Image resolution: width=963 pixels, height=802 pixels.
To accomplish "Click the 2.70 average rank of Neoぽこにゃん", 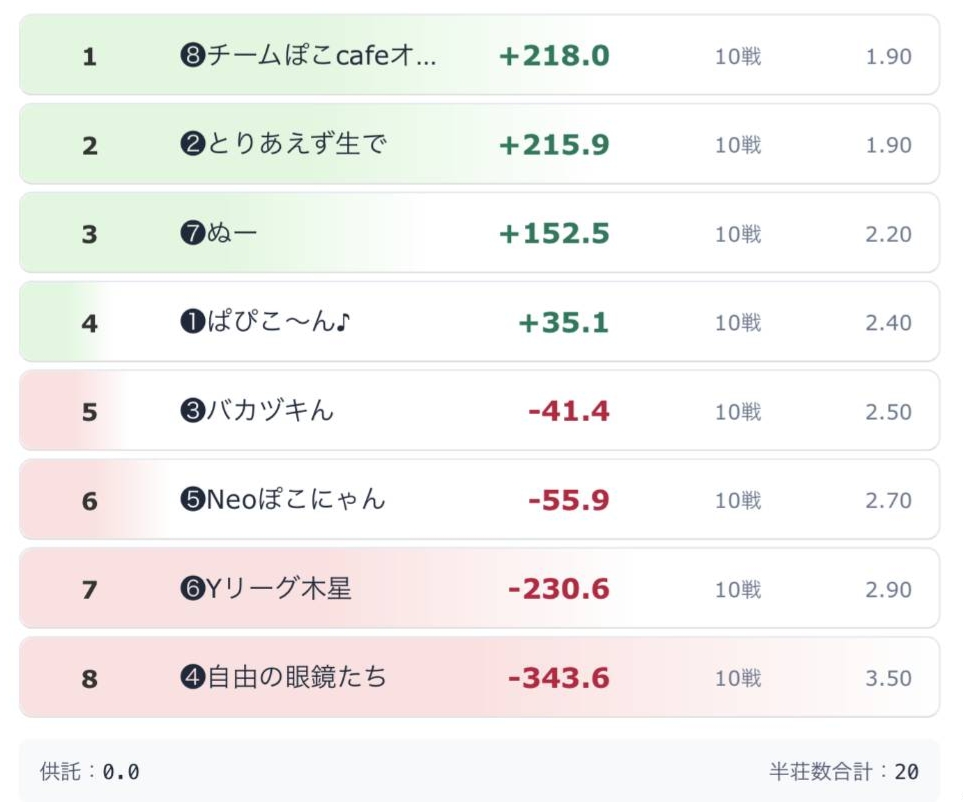I will pos(888,500).
